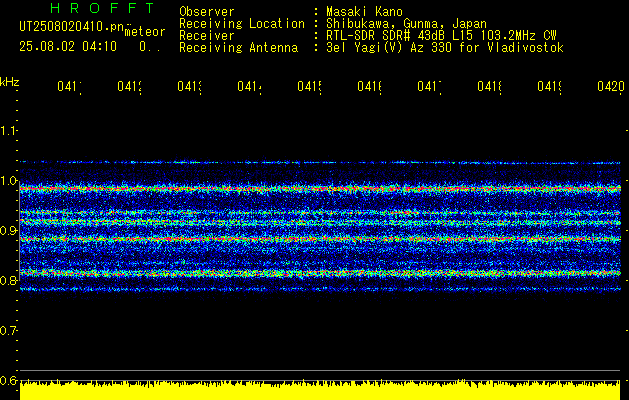Select antenna text 3el Yagi(V) Az 330
The width and height of the screenshot is (629, 400).
pos(389,48)
